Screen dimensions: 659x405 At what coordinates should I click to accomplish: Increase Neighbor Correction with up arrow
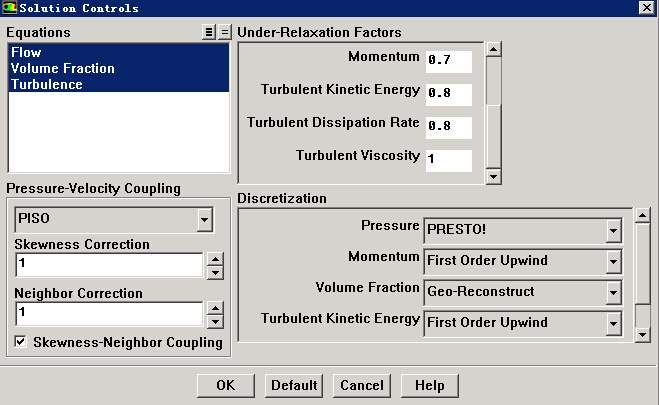(x=214, y=307)
